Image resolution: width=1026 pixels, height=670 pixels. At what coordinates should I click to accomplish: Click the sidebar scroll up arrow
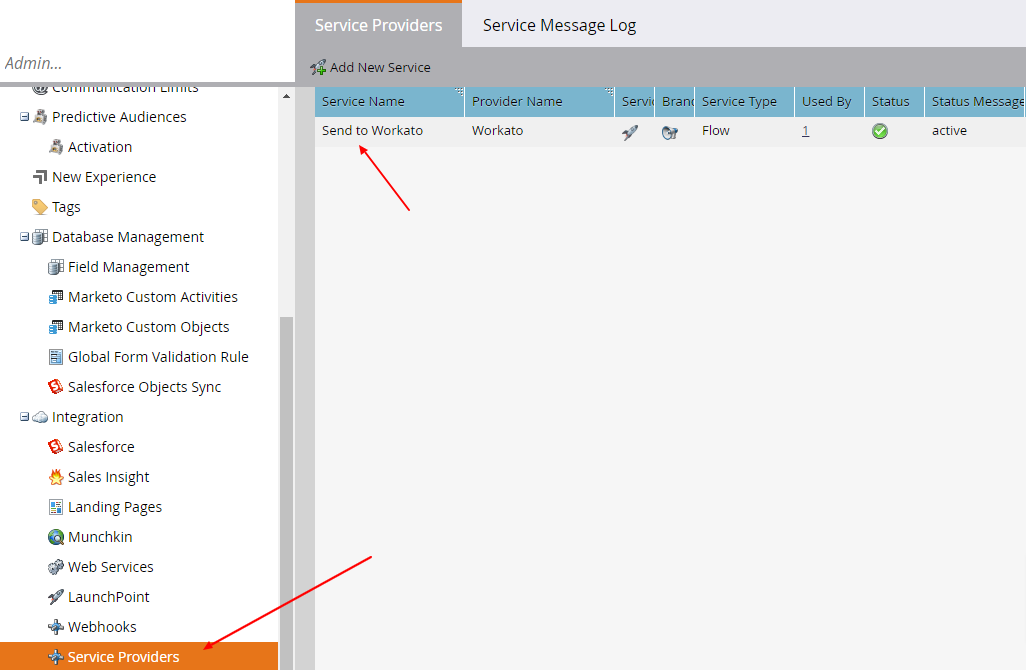tap(286, 97)
